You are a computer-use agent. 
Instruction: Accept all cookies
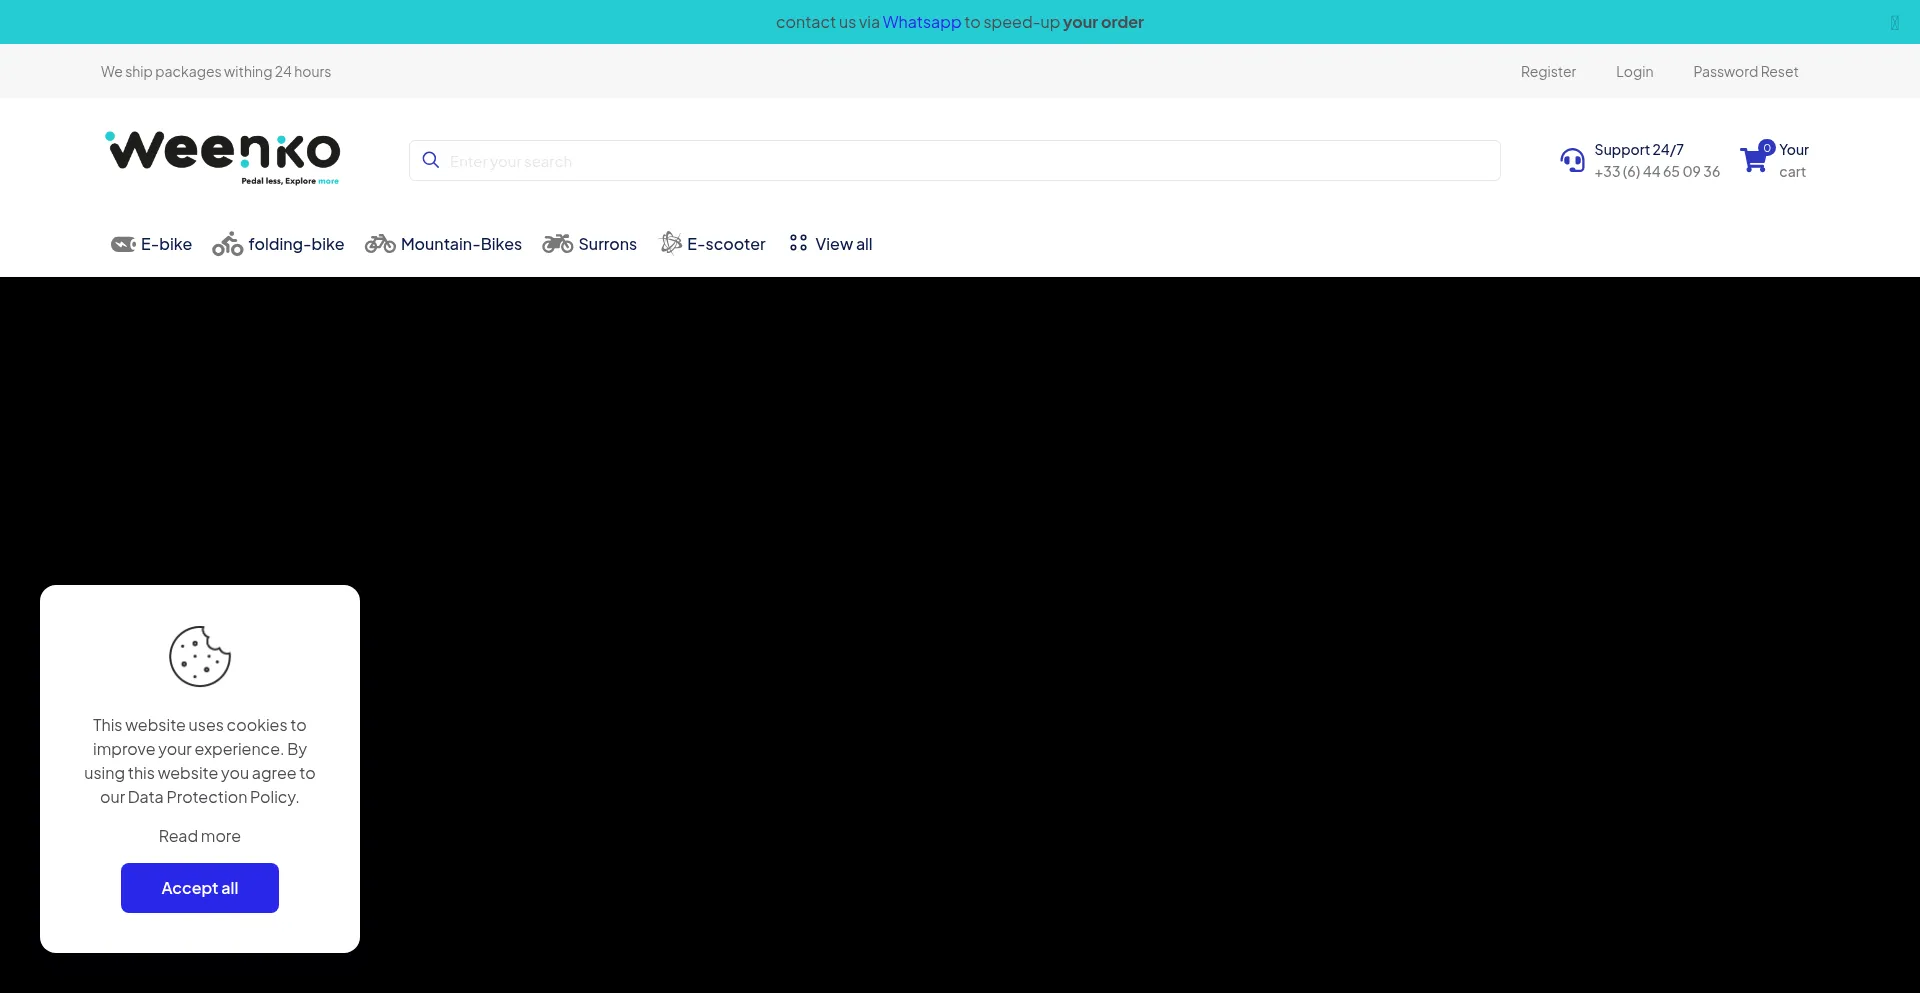tap(200, 888)
